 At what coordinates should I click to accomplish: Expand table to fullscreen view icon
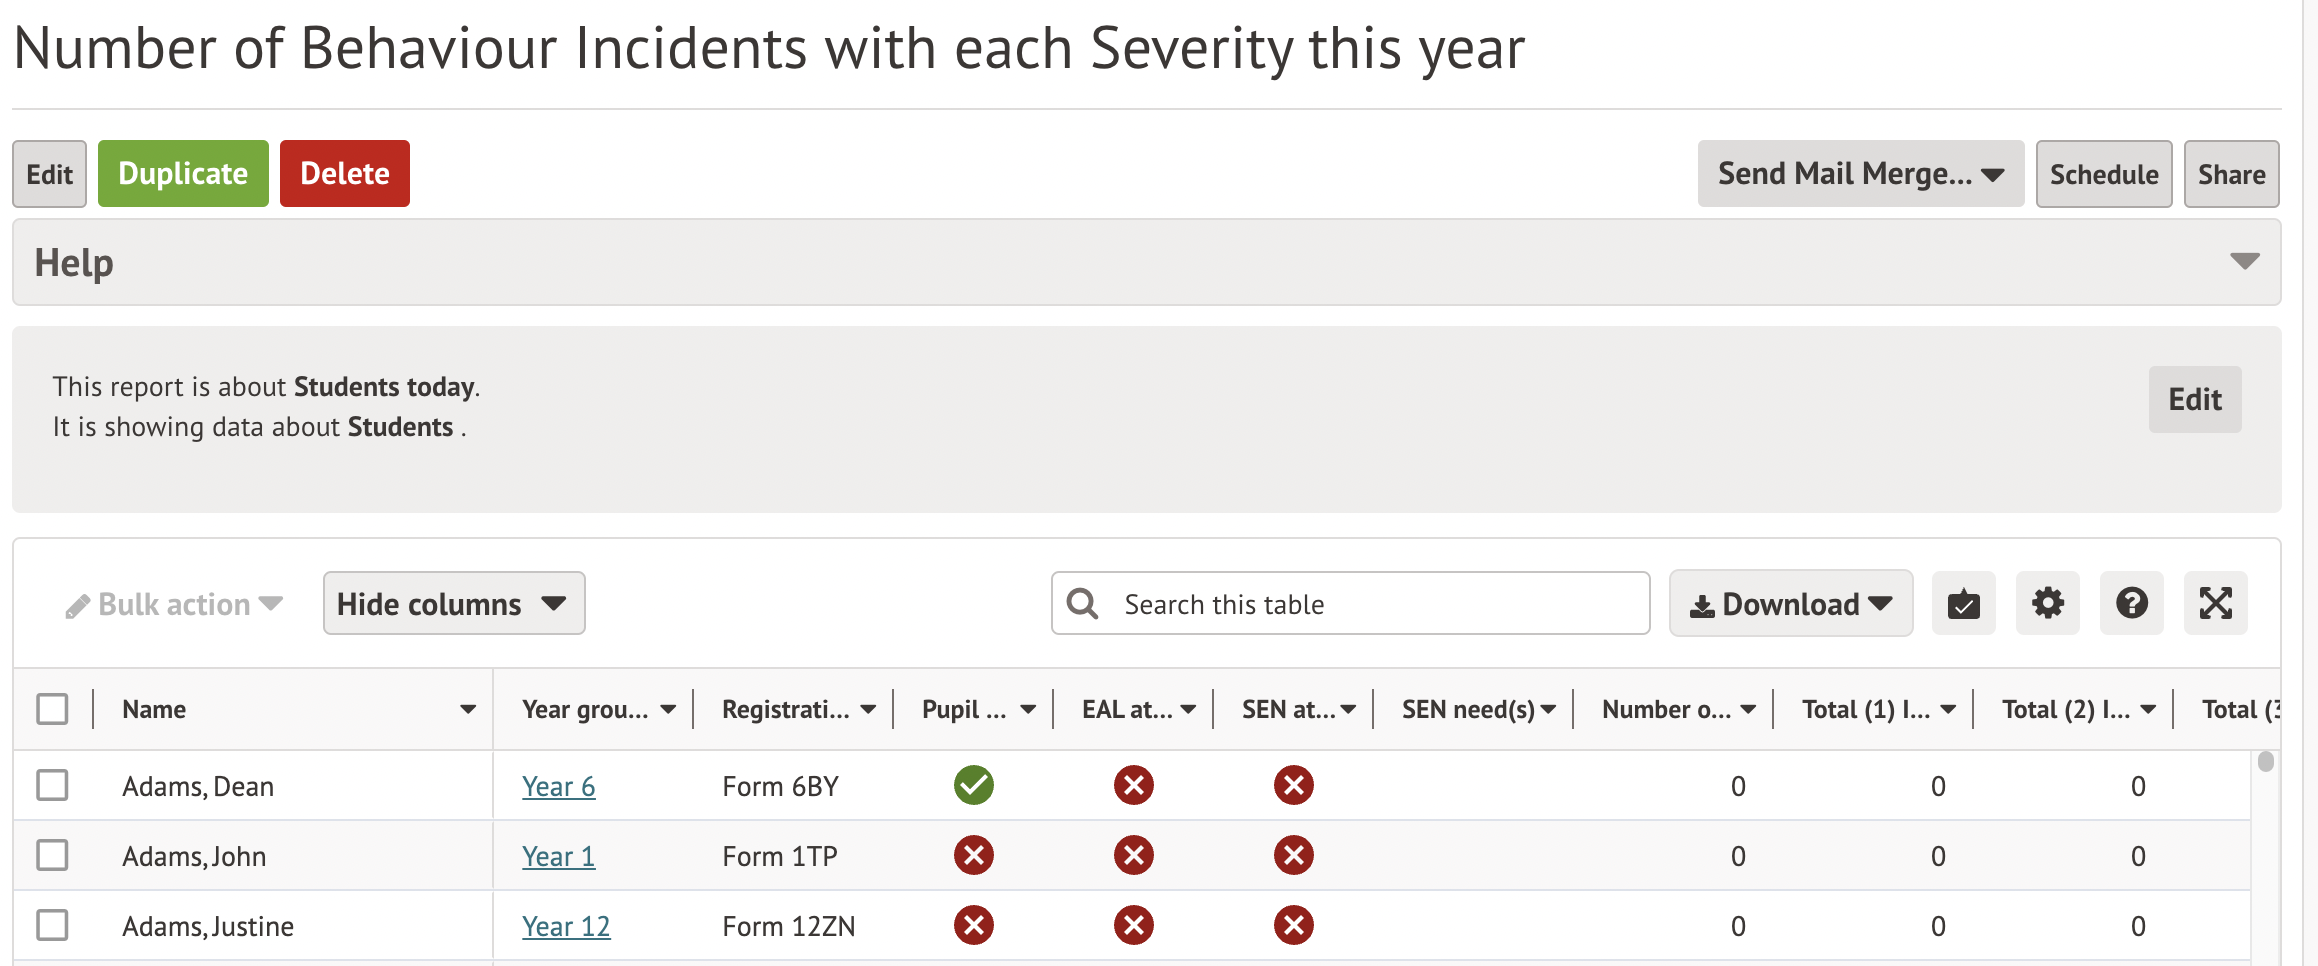pyautogui.click(x=2215, y=603)
